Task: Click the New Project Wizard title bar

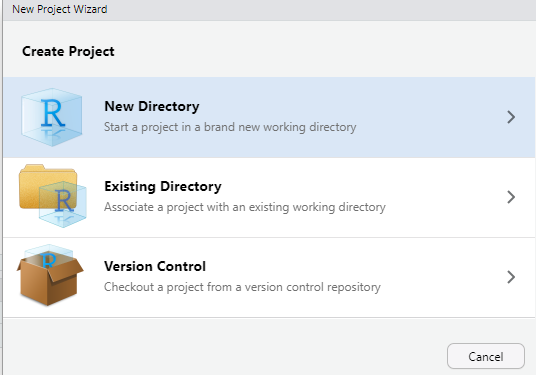Action: point(268,10)
